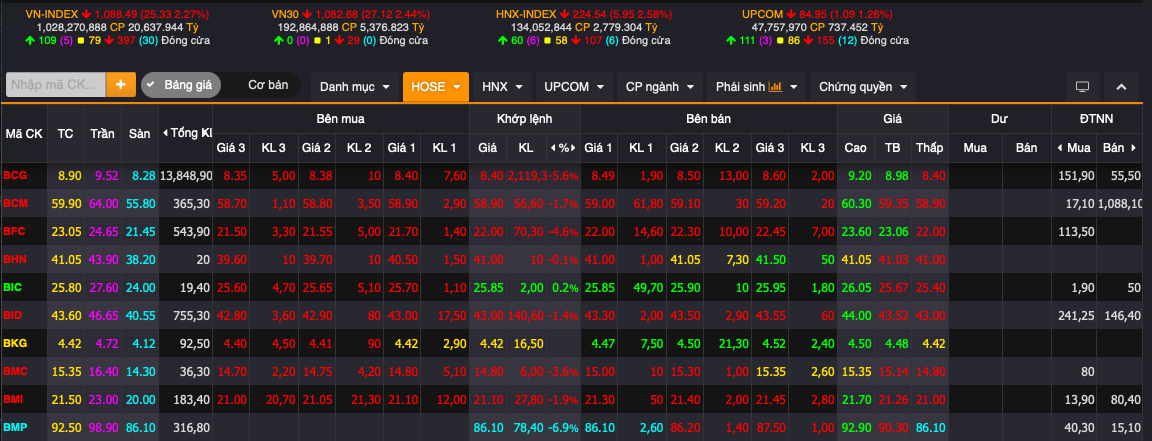The height and width of the screenshot is (441, 1152).
Task: Click BCM ceiling price 64.00
Action: tap(103, 204)
